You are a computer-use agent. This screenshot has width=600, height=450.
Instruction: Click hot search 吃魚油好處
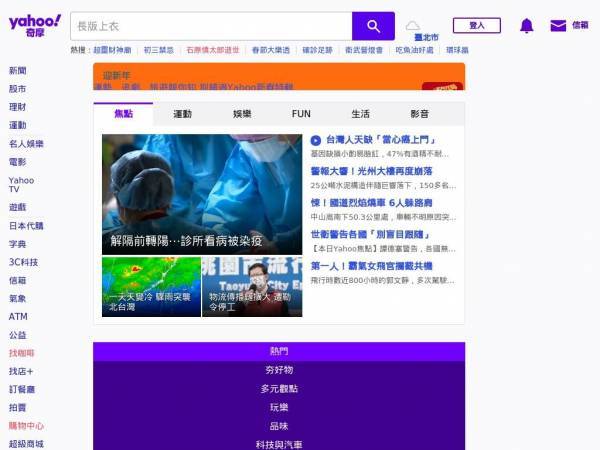click(414, 50)
